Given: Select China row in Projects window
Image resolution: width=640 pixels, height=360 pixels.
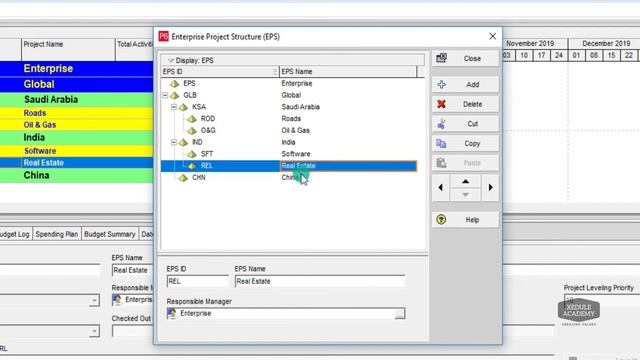Looking at the screenshot, I should point(76,176).
